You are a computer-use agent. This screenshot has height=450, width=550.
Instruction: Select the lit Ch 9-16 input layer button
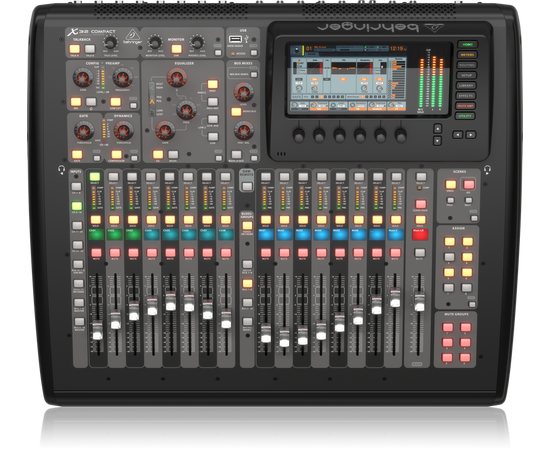coord(77,206)
